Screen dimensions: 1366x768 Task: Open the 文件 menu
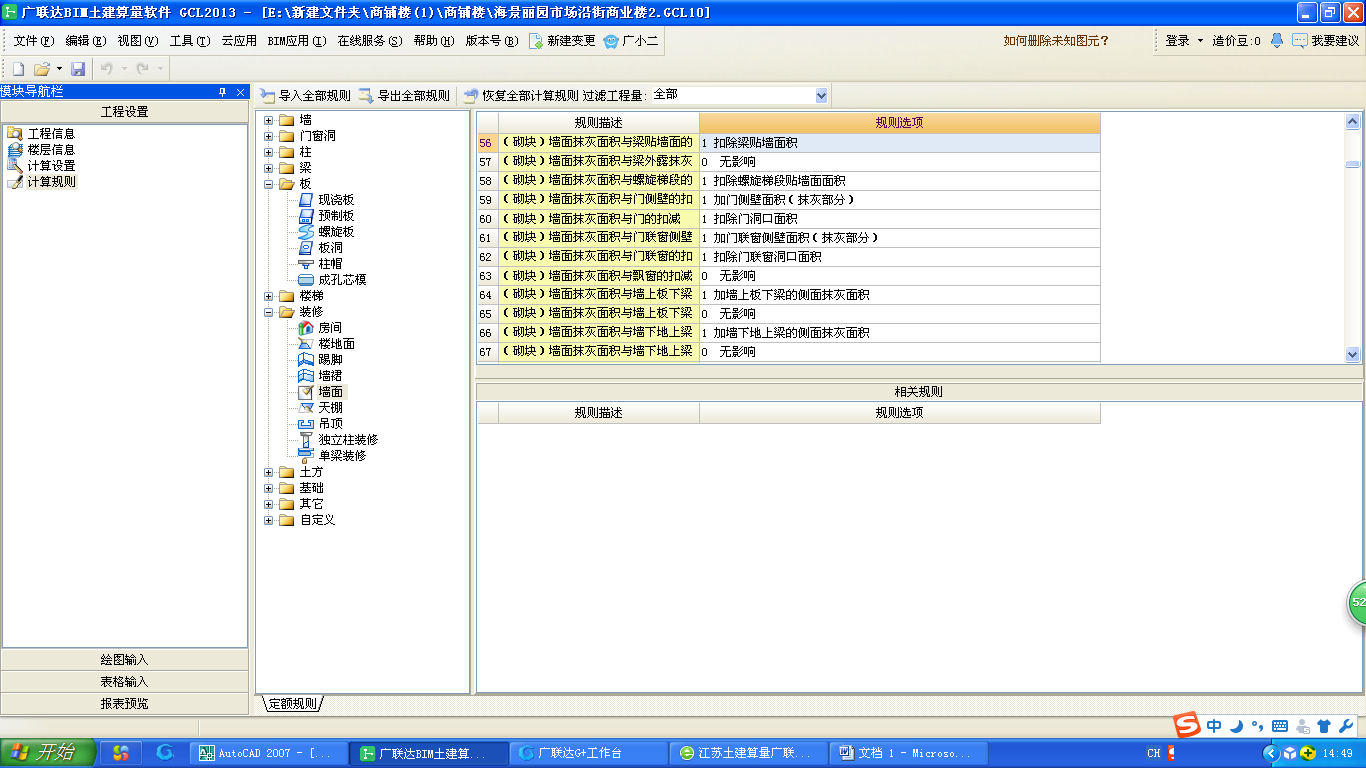34,41
